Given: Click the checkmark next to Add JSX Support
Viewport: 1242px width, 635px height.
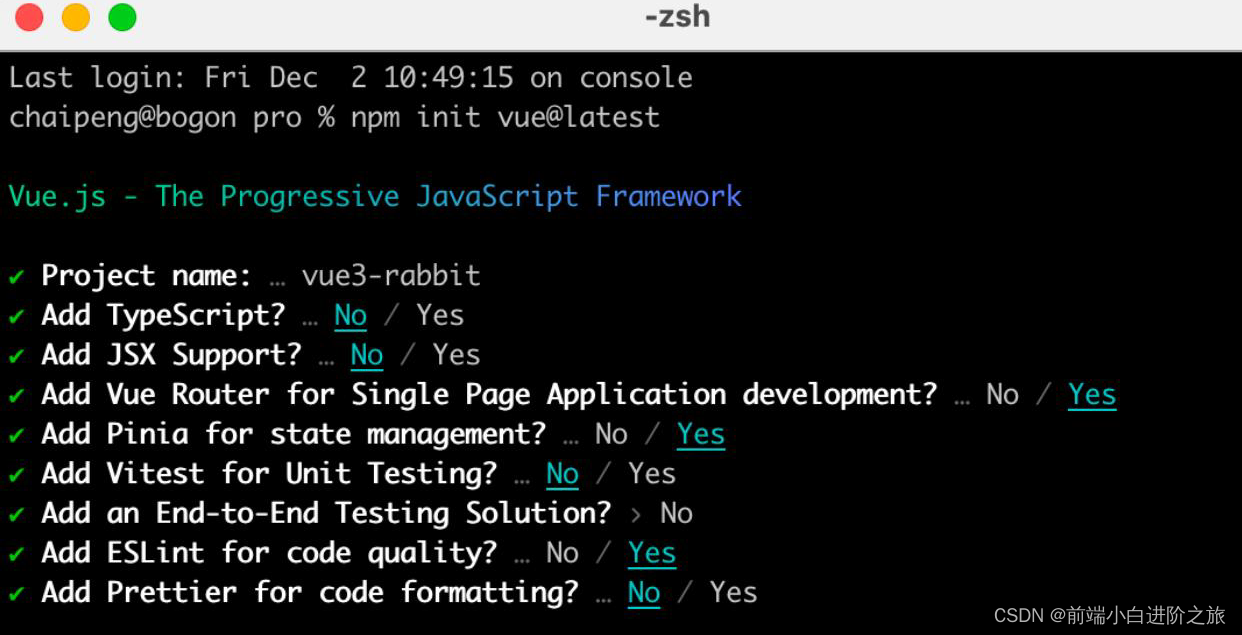Looking at the screenshot, I should click(16, 356).
